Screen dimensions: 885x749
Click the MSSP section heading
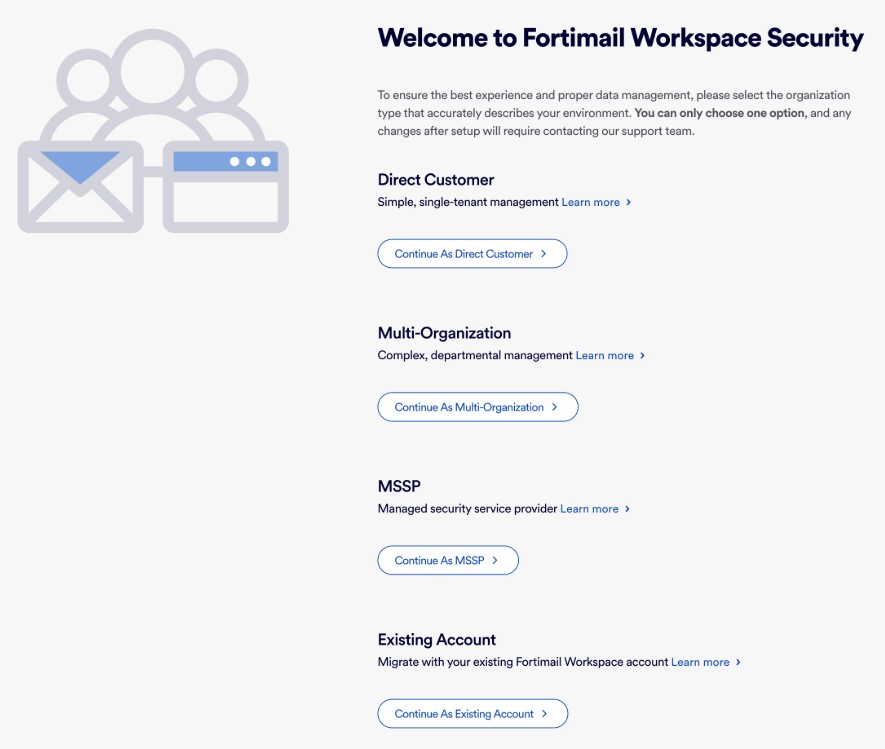399,487
